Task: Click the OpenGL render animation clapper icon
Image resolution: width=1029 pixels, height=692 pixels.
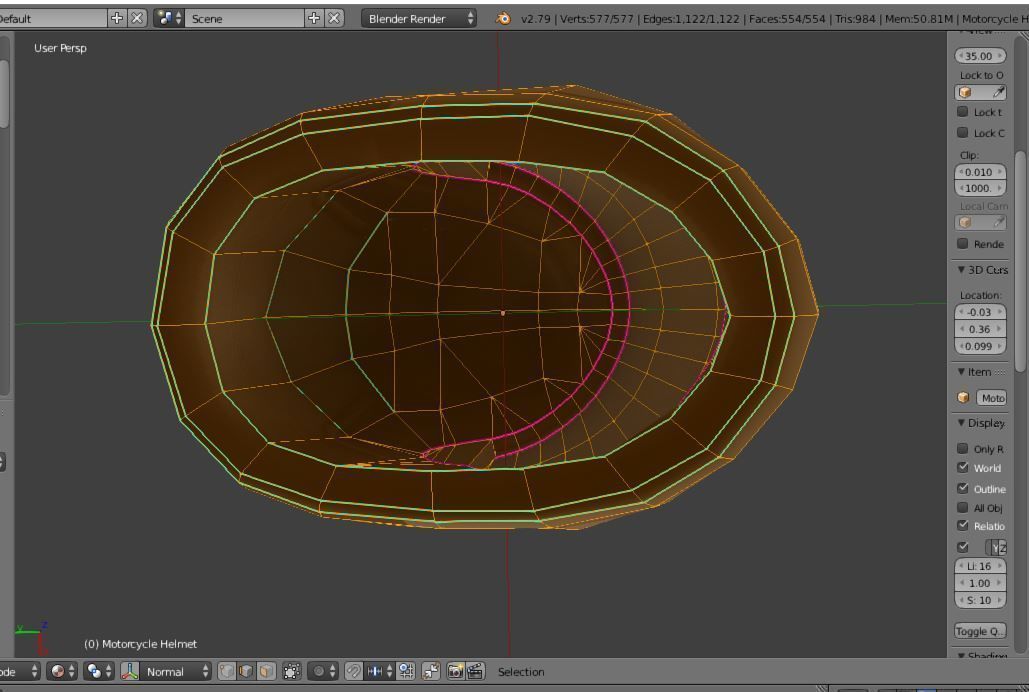Action: pyautogui.click(x=475, y=672)
